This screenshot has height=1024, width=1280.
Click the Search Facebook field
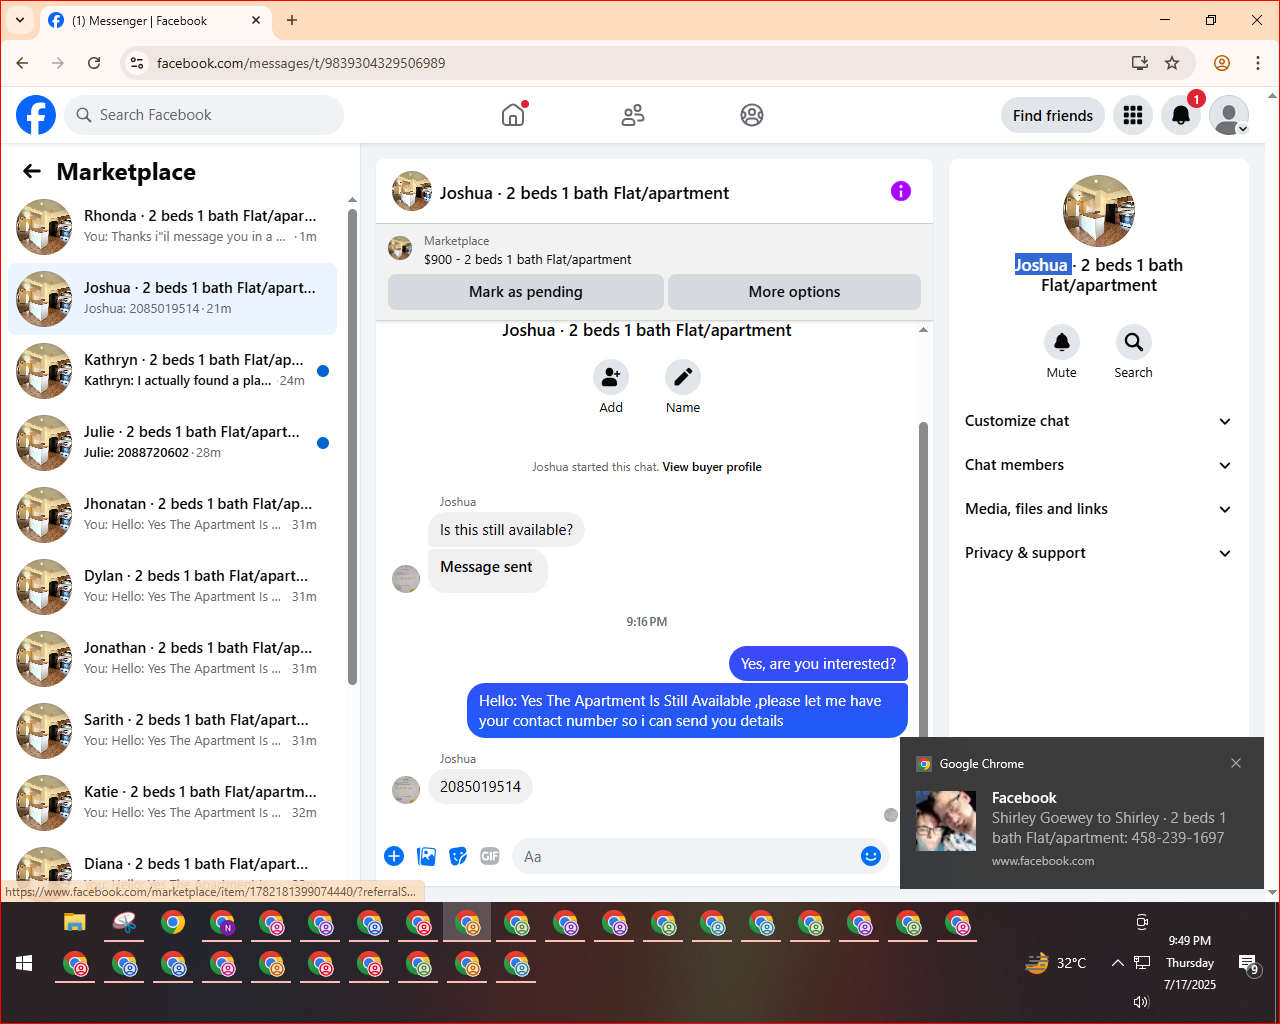click(204, 115)
